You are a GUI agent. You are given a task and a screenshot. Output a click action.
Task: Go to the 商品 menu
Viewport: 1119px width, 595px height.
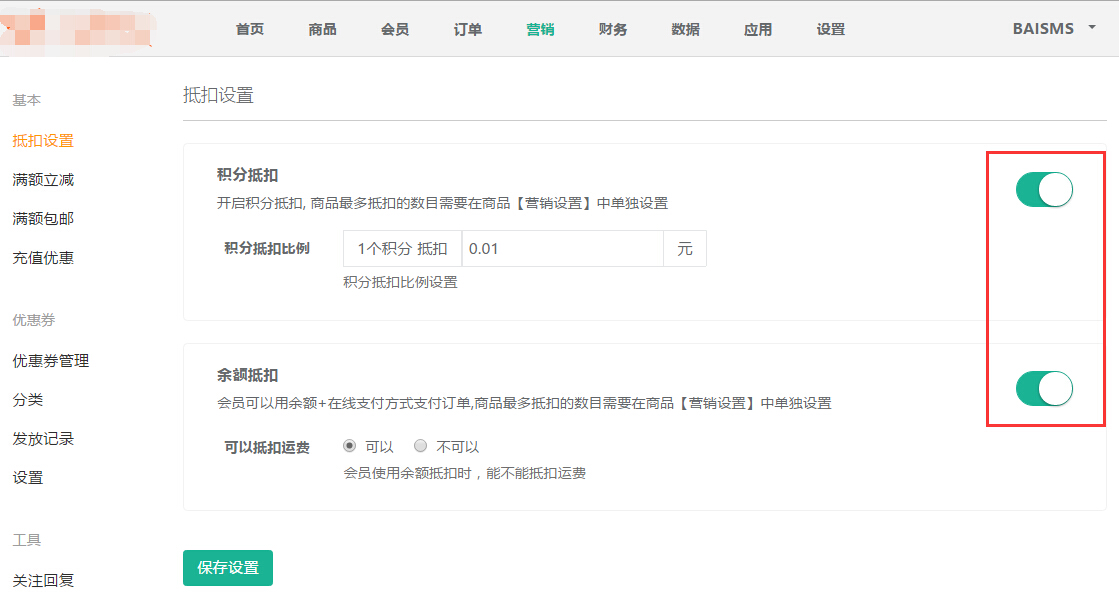[x=322, y=29]
